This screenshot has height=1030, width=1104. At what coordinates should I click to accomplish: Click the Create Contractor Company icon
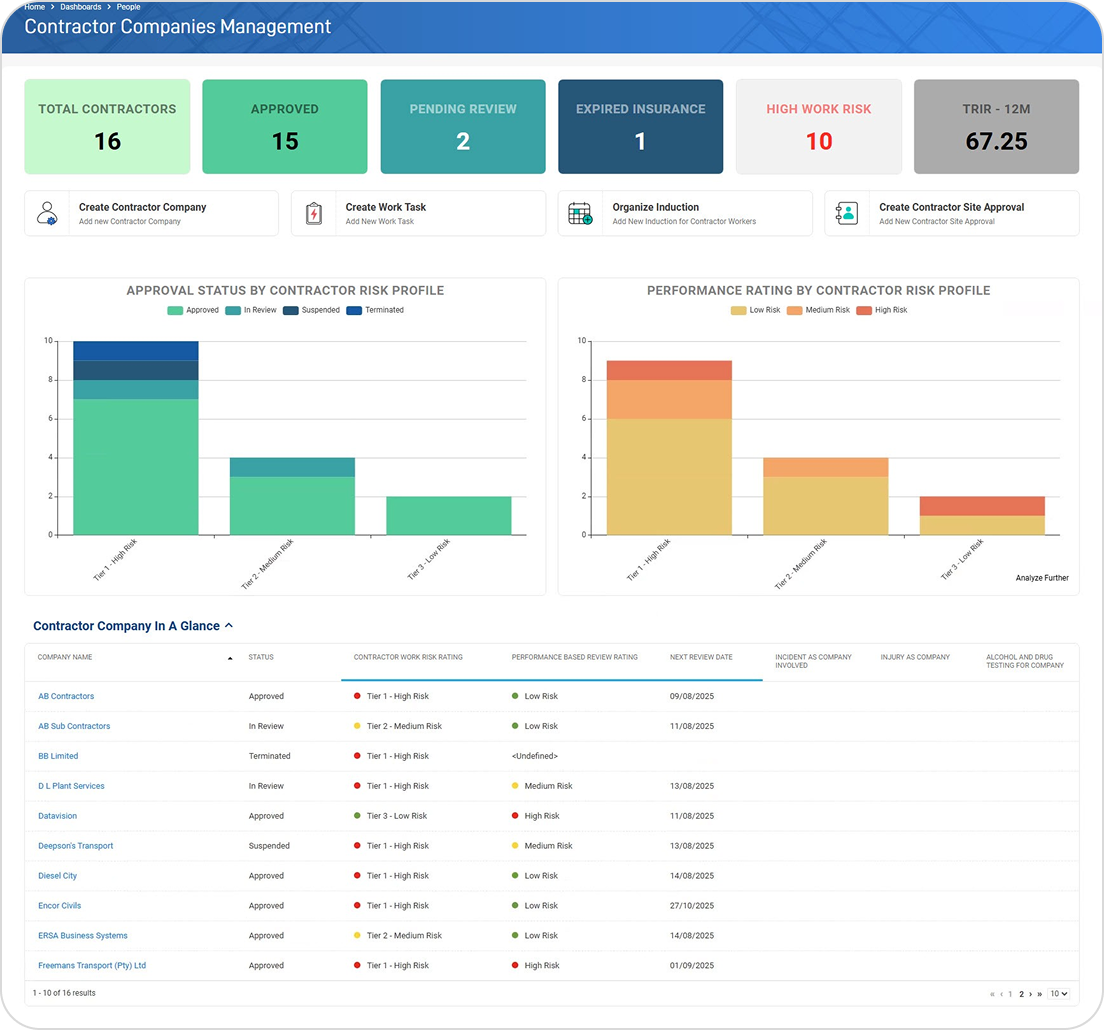47,213
